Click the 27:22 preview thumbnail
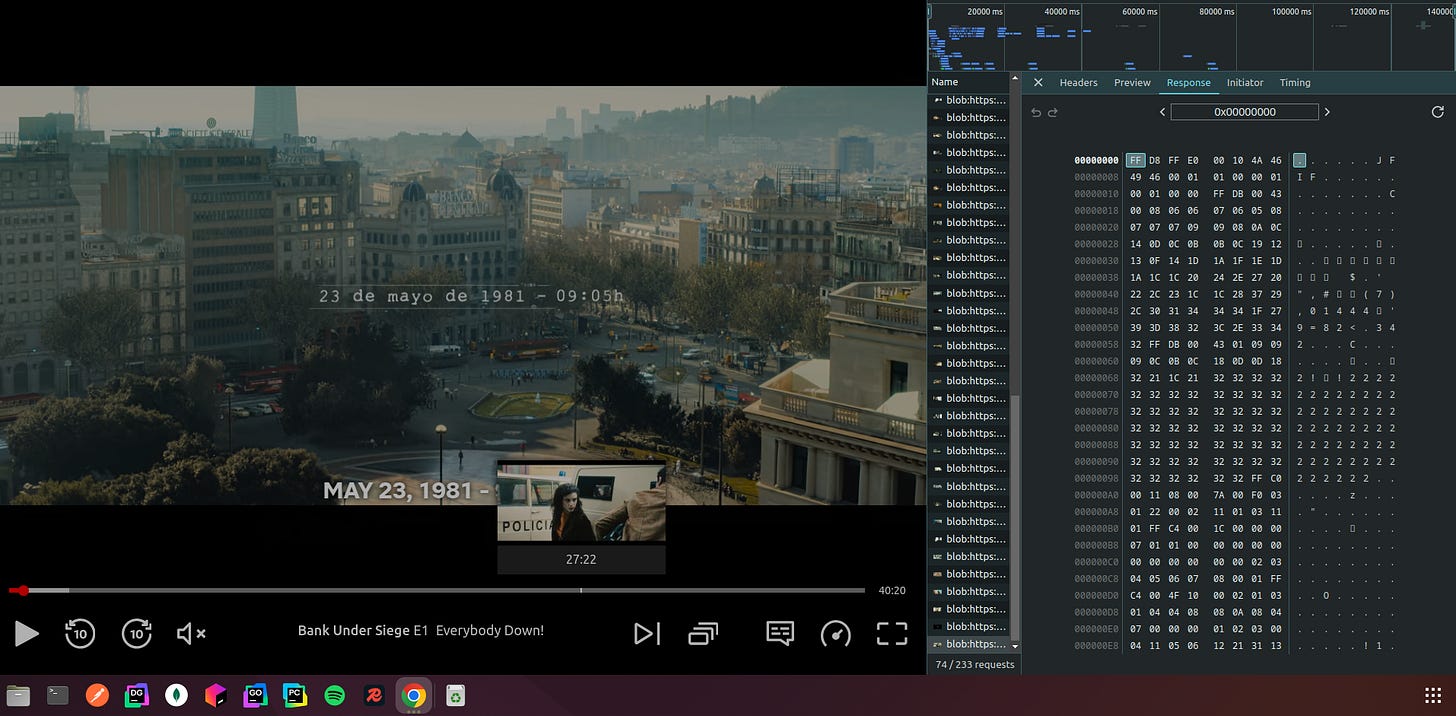This screenshot has height=716, width=1456. (581, 502)
